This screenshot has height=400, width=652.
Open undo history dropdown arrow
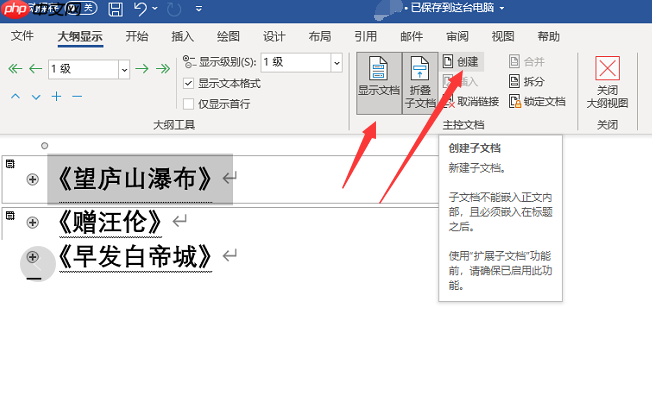point(155,8)
